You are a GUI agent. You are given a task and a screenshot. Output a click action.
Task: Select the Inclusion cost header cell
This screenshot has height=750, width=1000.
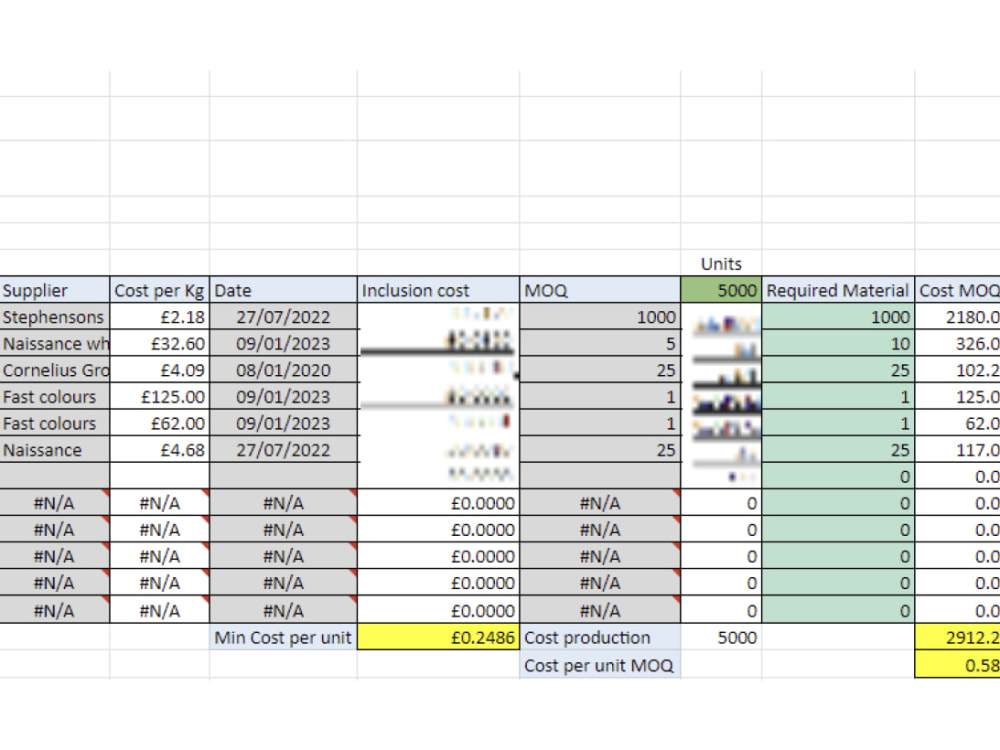coord(438,290)
